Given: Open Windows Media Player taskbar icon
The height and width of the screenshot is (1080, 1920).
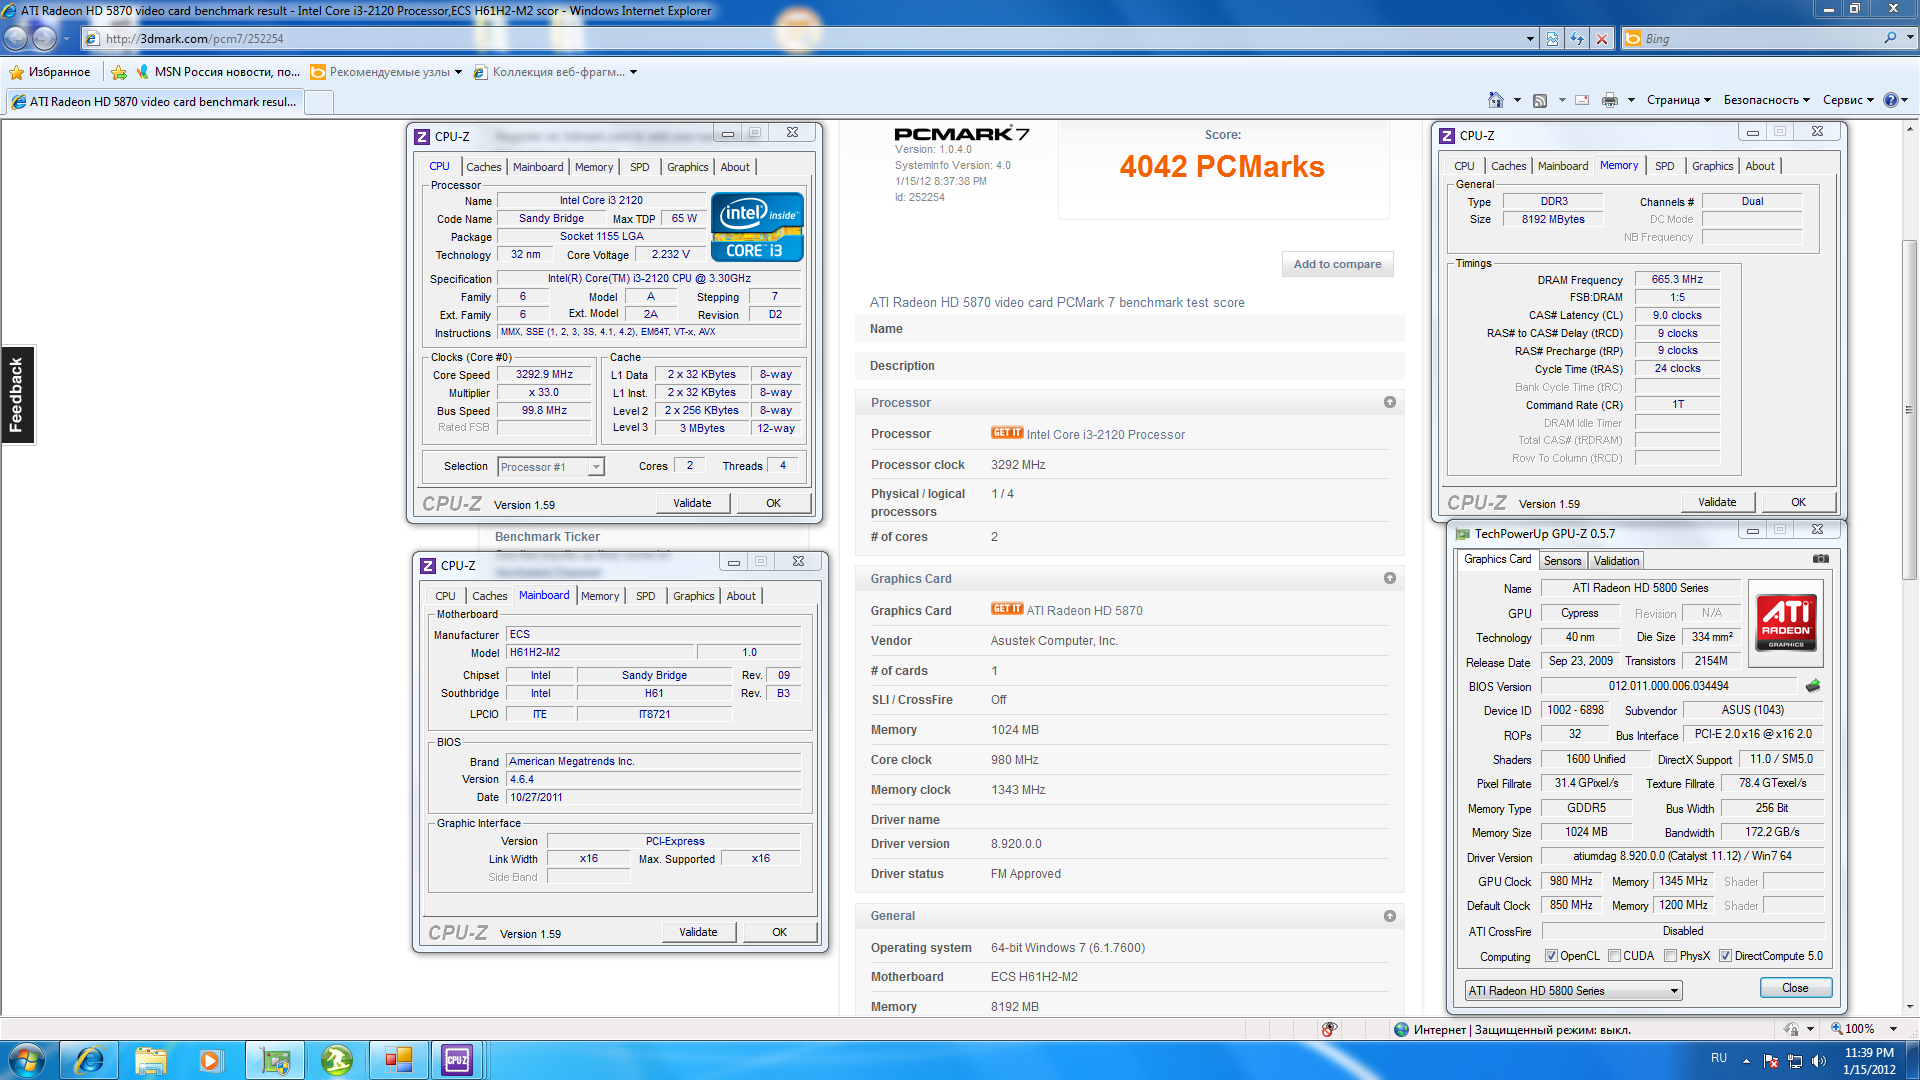Looking at the screenshot, I should coord(210,1060).
